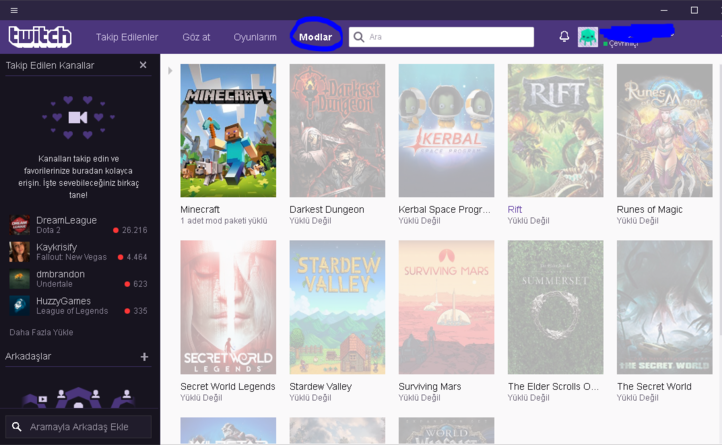
Task: Click Fallout: New Vegas game label
Action: [x=71, y=257]
